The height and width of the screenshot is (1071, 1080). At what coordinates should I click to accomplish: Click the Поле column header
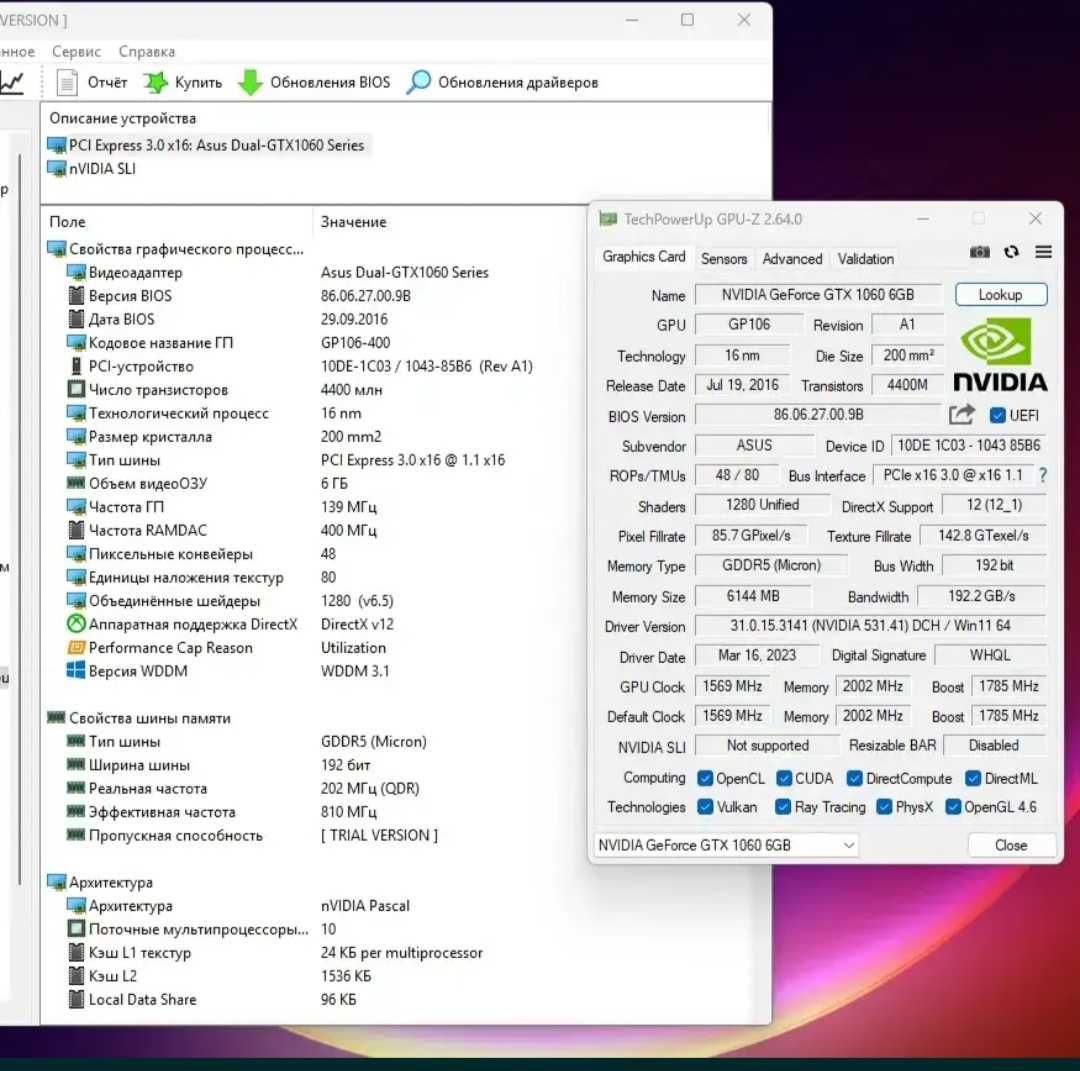pyautogui.click(x=68, y=222)
